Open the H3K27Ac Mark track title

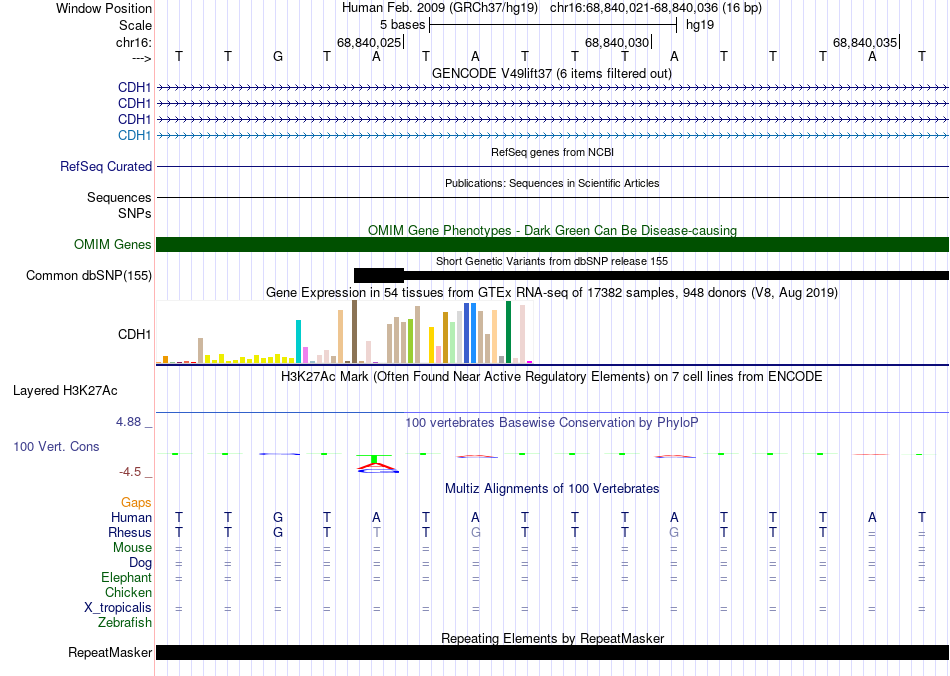coord(551,377)
